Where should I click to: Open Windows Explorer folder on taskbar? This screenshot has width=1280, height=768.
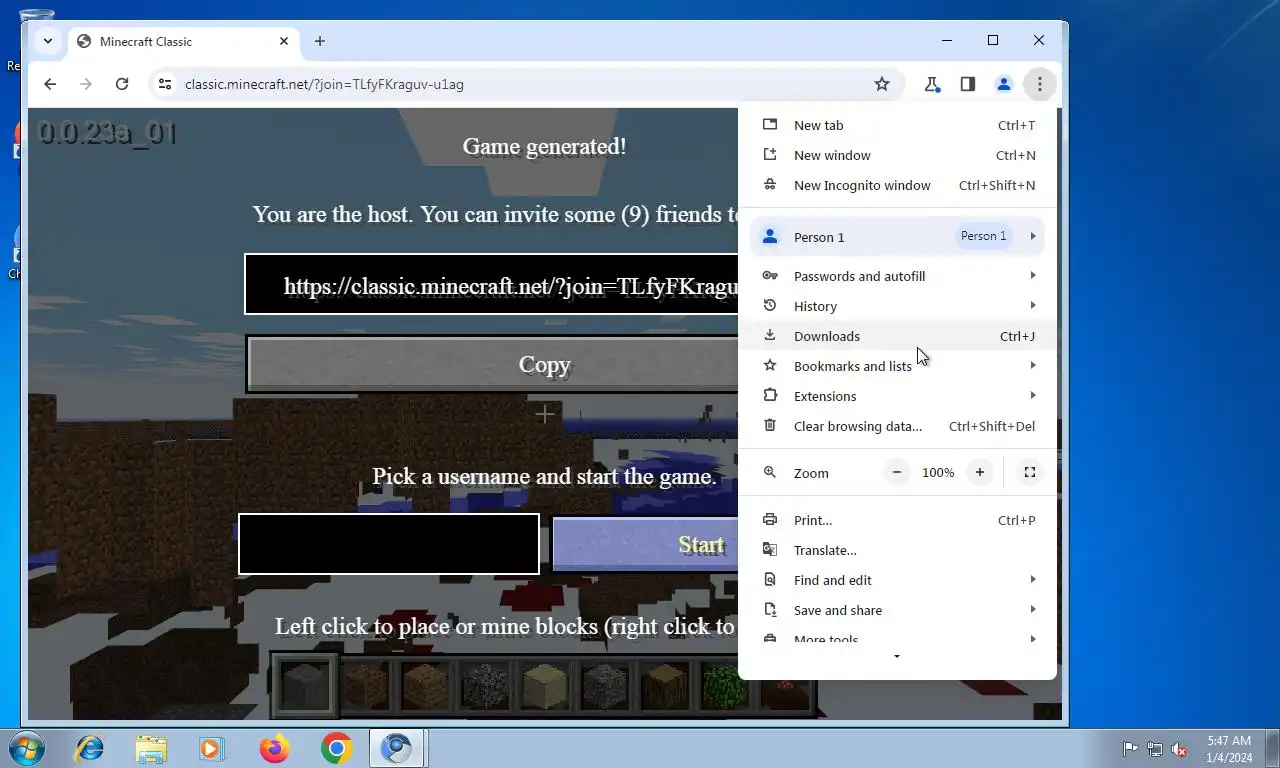point(151,748)
